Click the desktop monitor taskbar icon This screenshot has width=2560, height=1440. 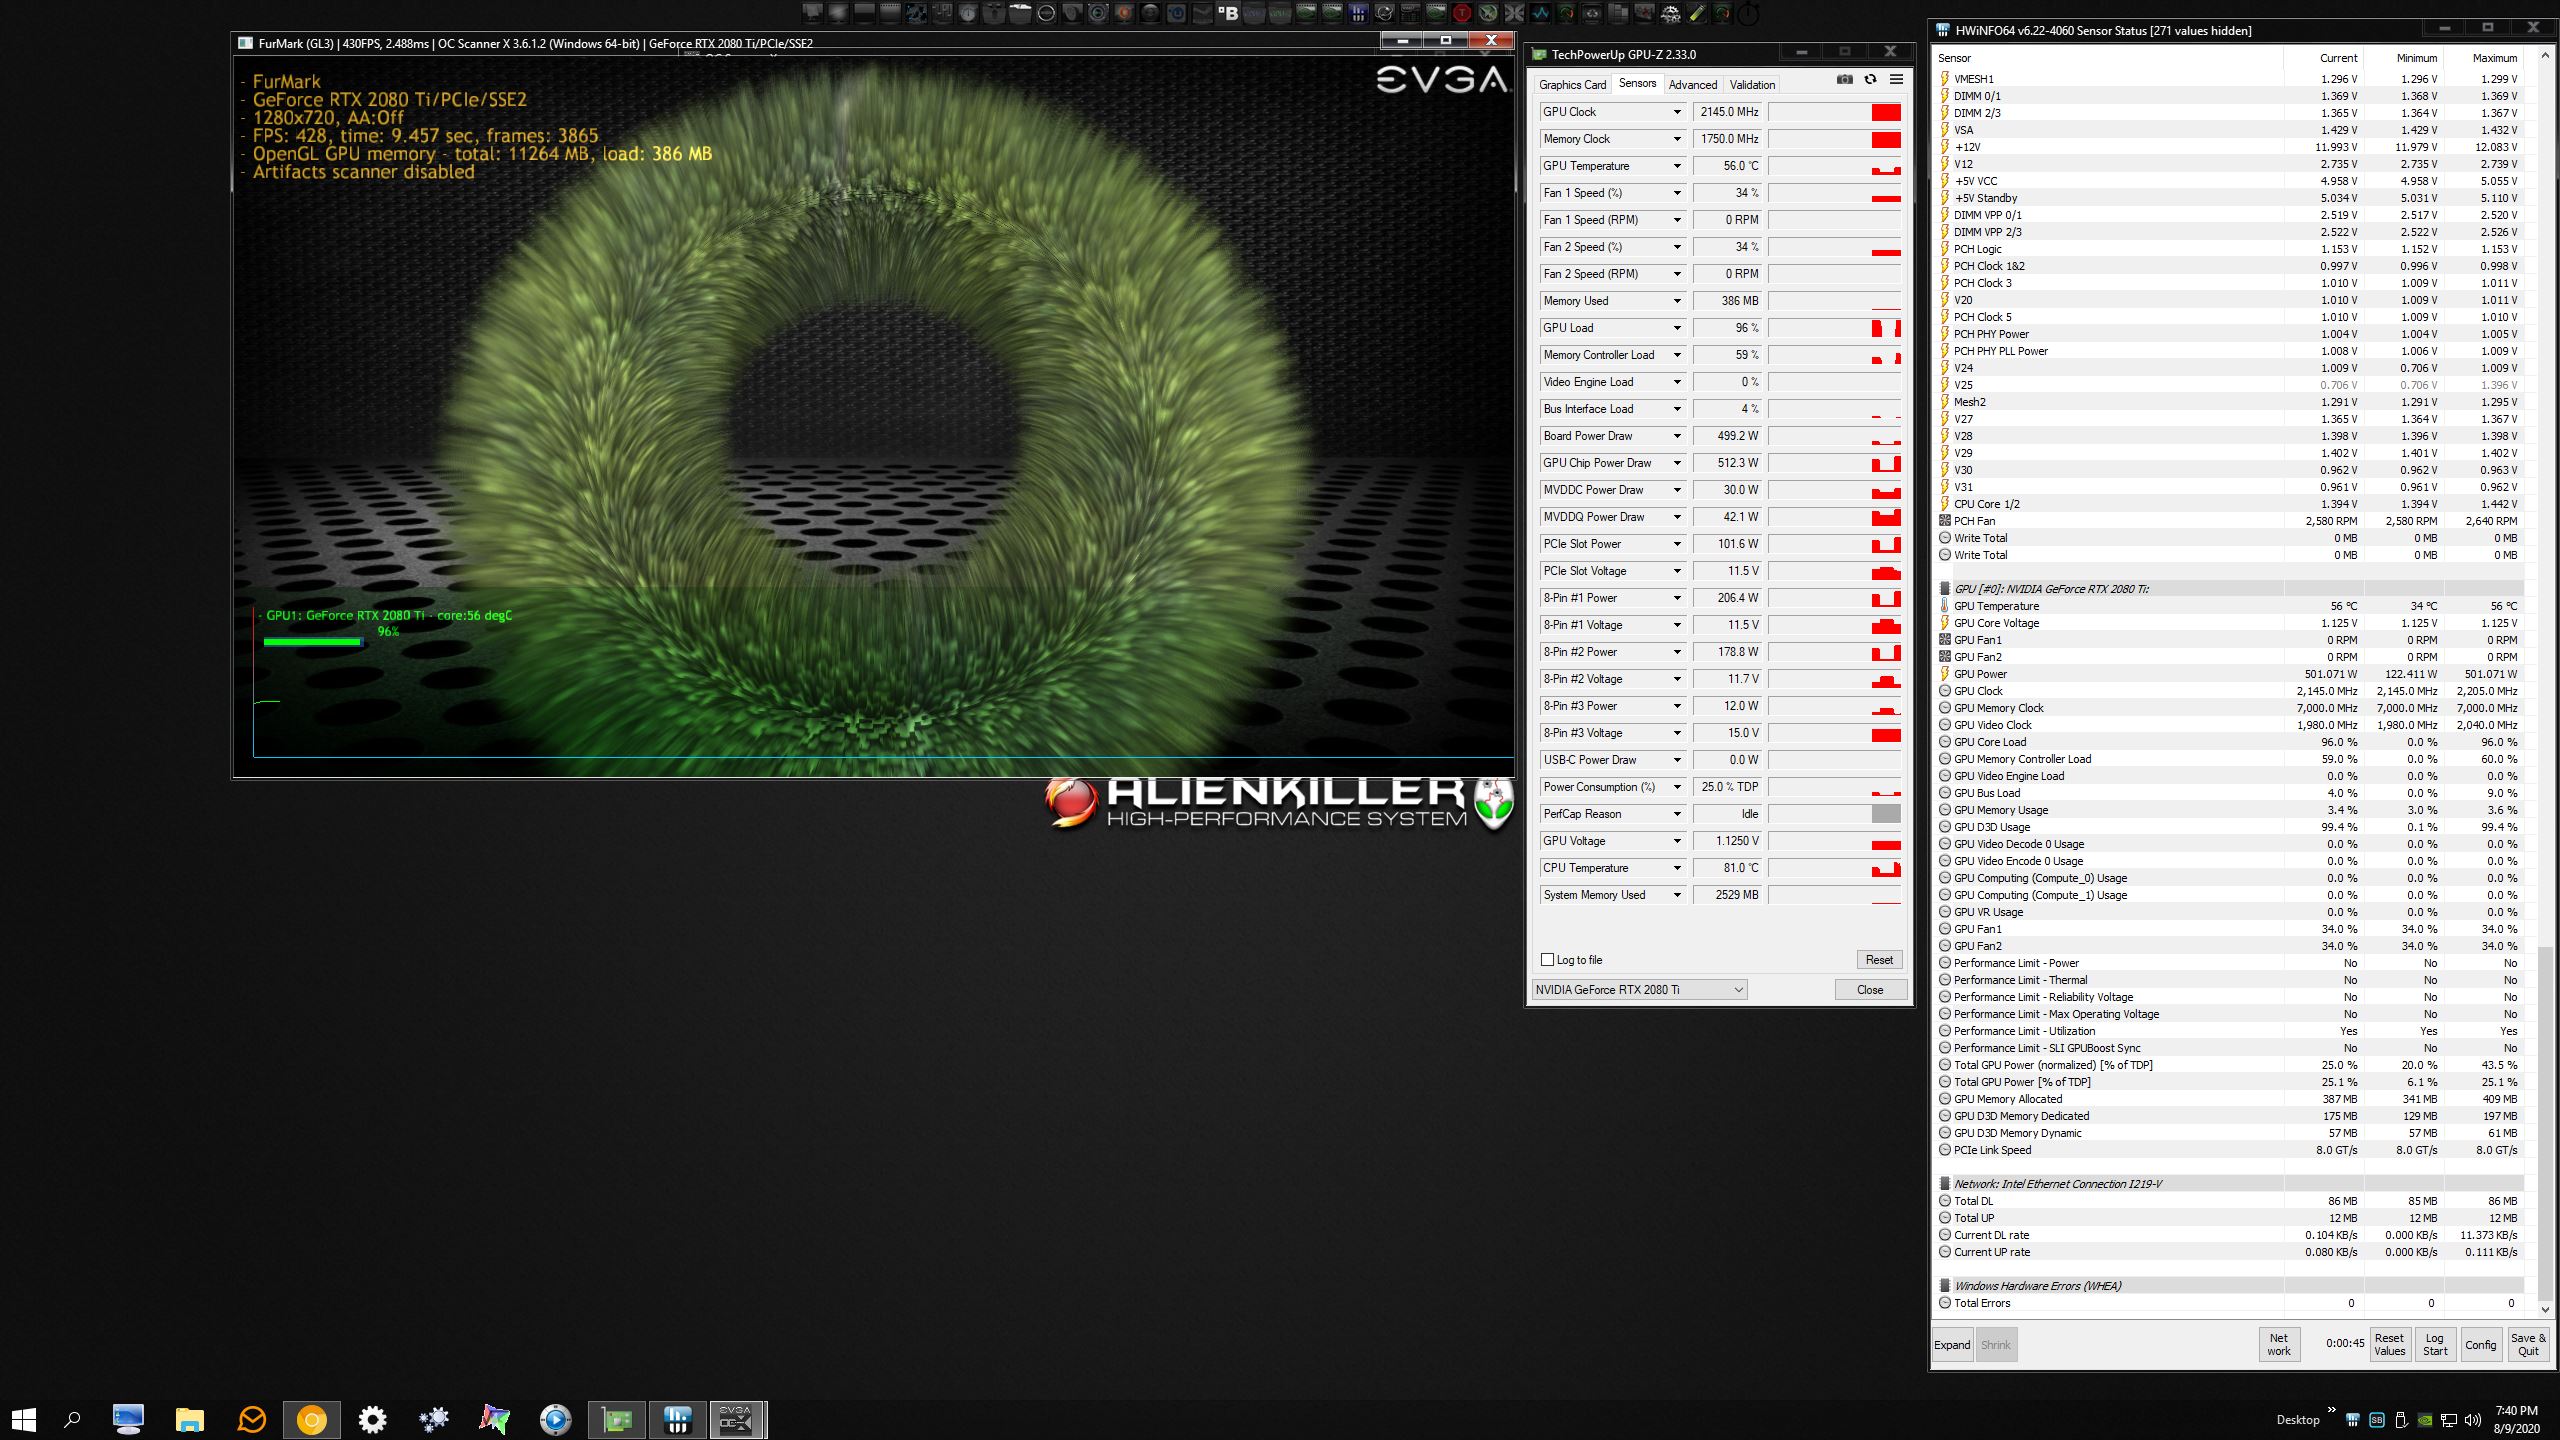tap(128, 1419)
